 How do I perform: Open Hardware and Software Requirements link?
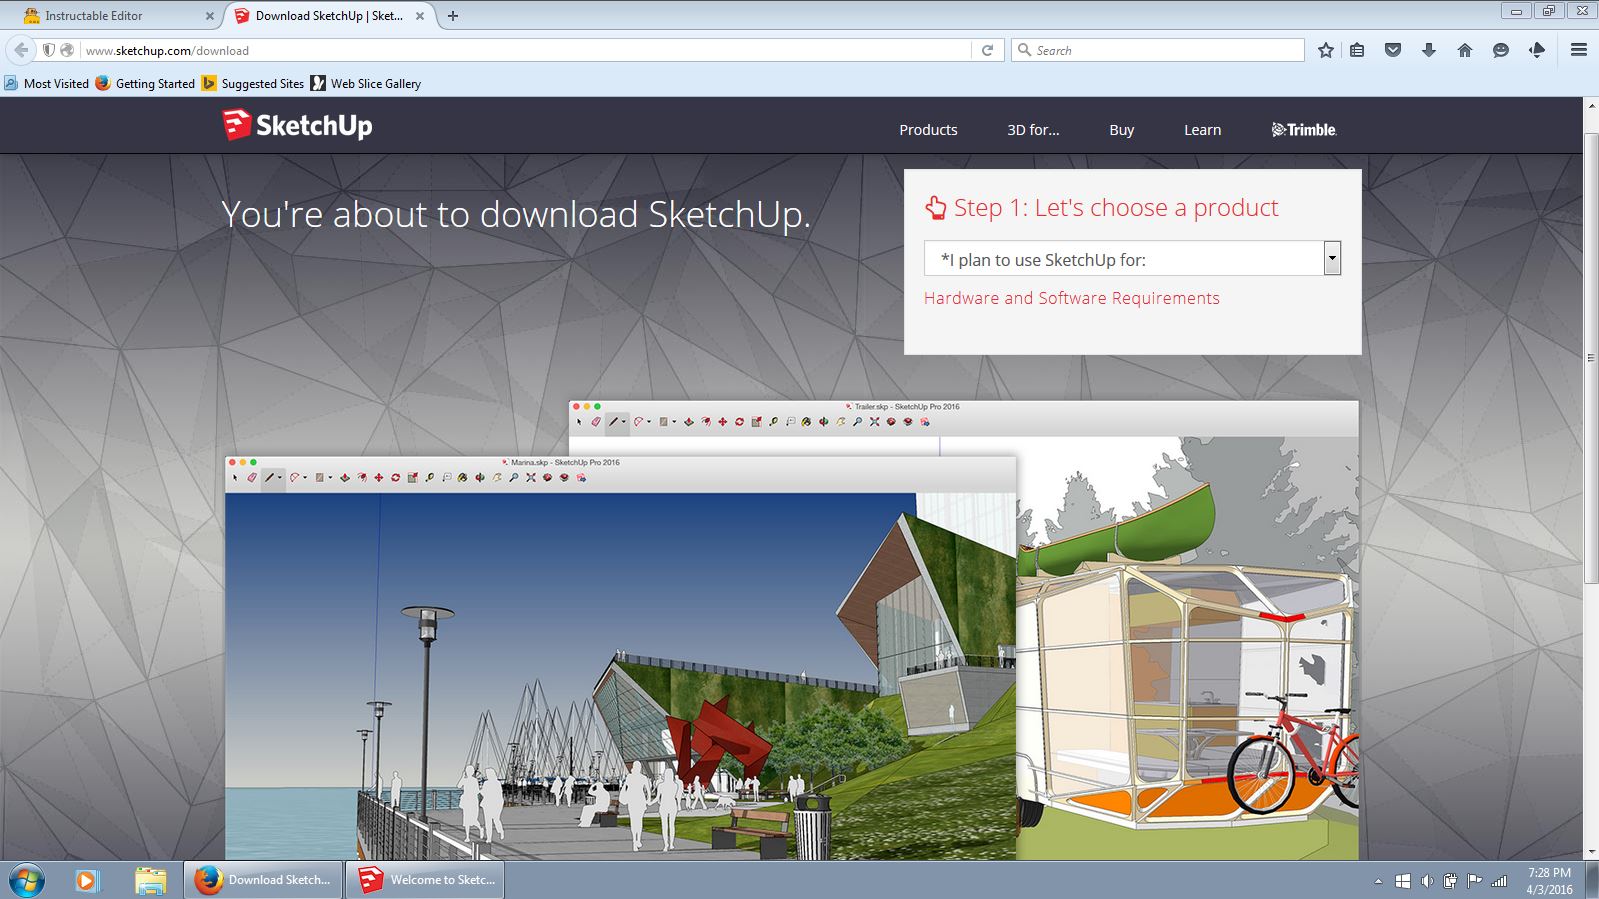(1071, 298)
